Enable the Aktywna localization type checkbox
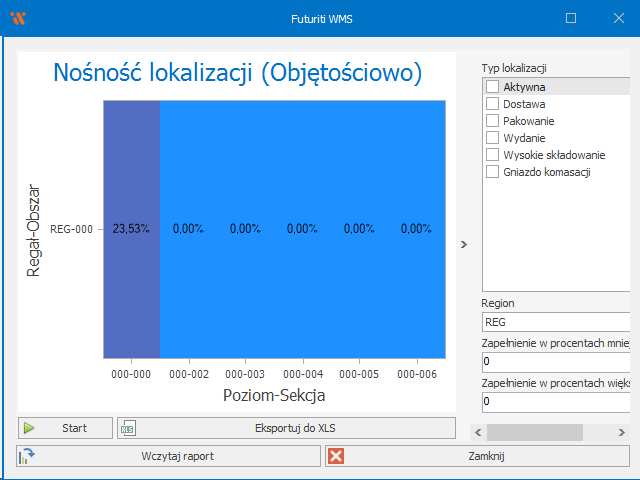The height and width of the screenshot is (480, 640). 492,87
